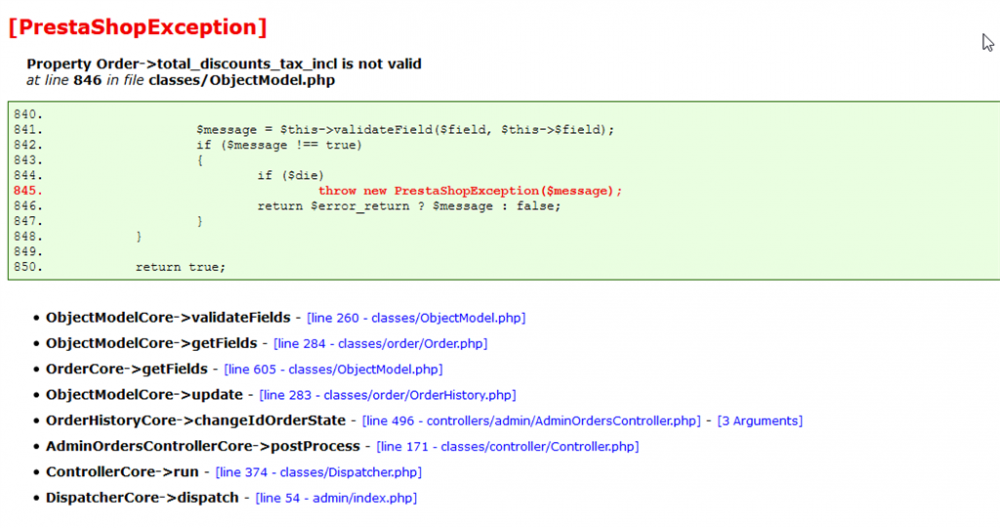Open link line 284 classes/order/Order.php
Screen dimensions: 1000x528
[x=380, y=343]
